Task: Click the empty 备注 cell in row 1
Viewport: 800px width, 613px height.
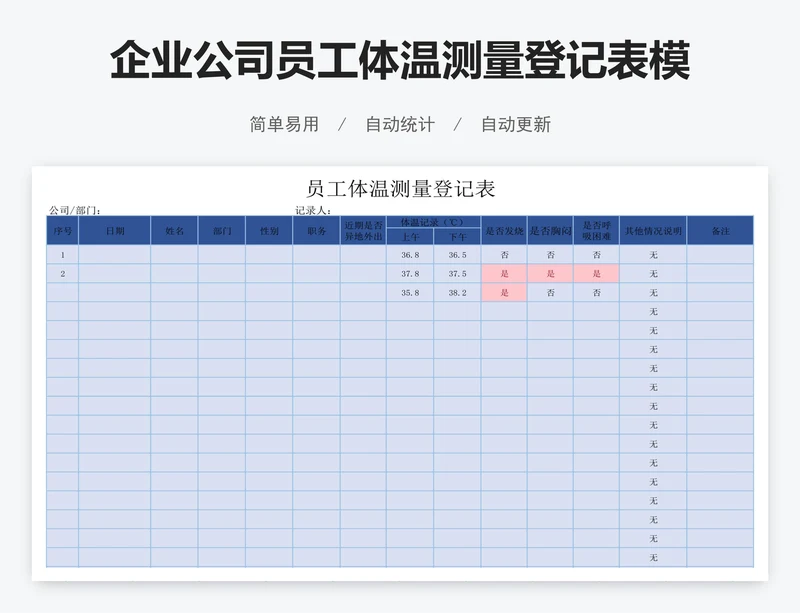Action: (720, 255)
